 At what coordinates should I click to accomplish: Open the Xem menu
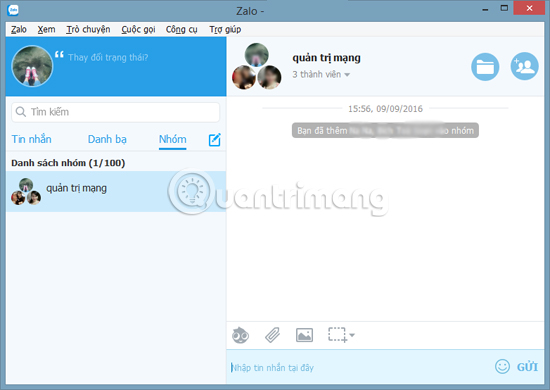(46, 29)
